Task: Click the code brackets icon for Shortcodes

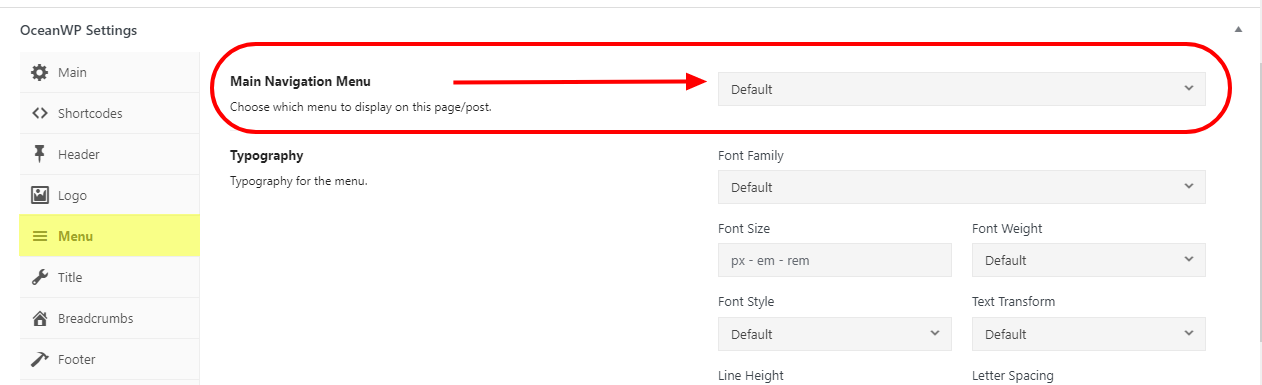Action: pos(40,114)
